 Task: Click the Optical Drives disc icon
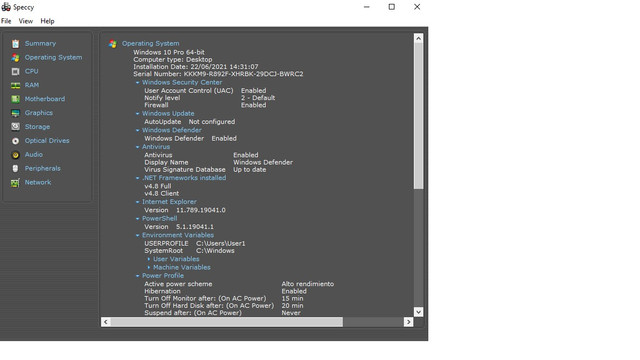[x=16, y=141]
